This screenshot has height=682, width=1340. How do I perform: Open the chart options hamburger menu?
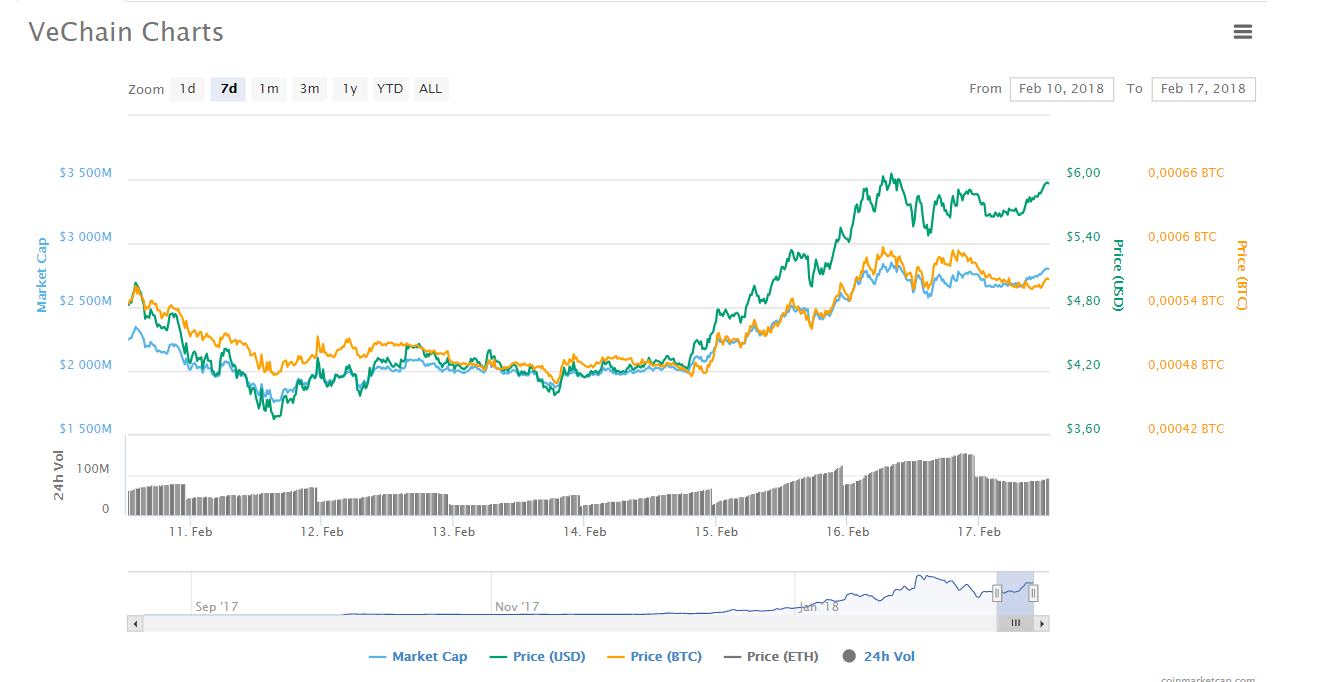[1243, 31]
